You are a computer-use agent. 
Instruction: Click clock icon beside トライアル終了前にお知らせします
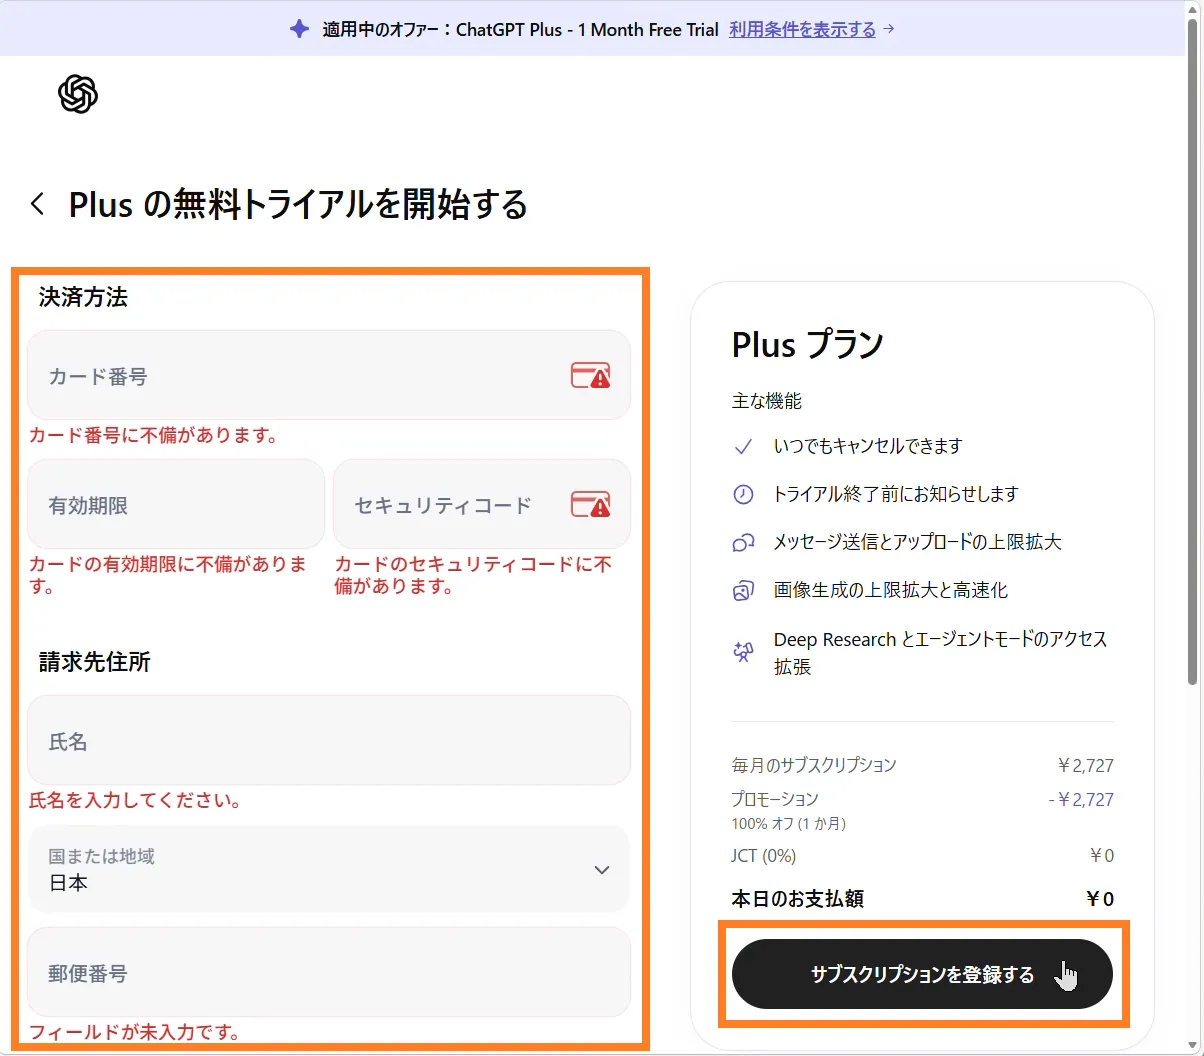pos(743,494)
